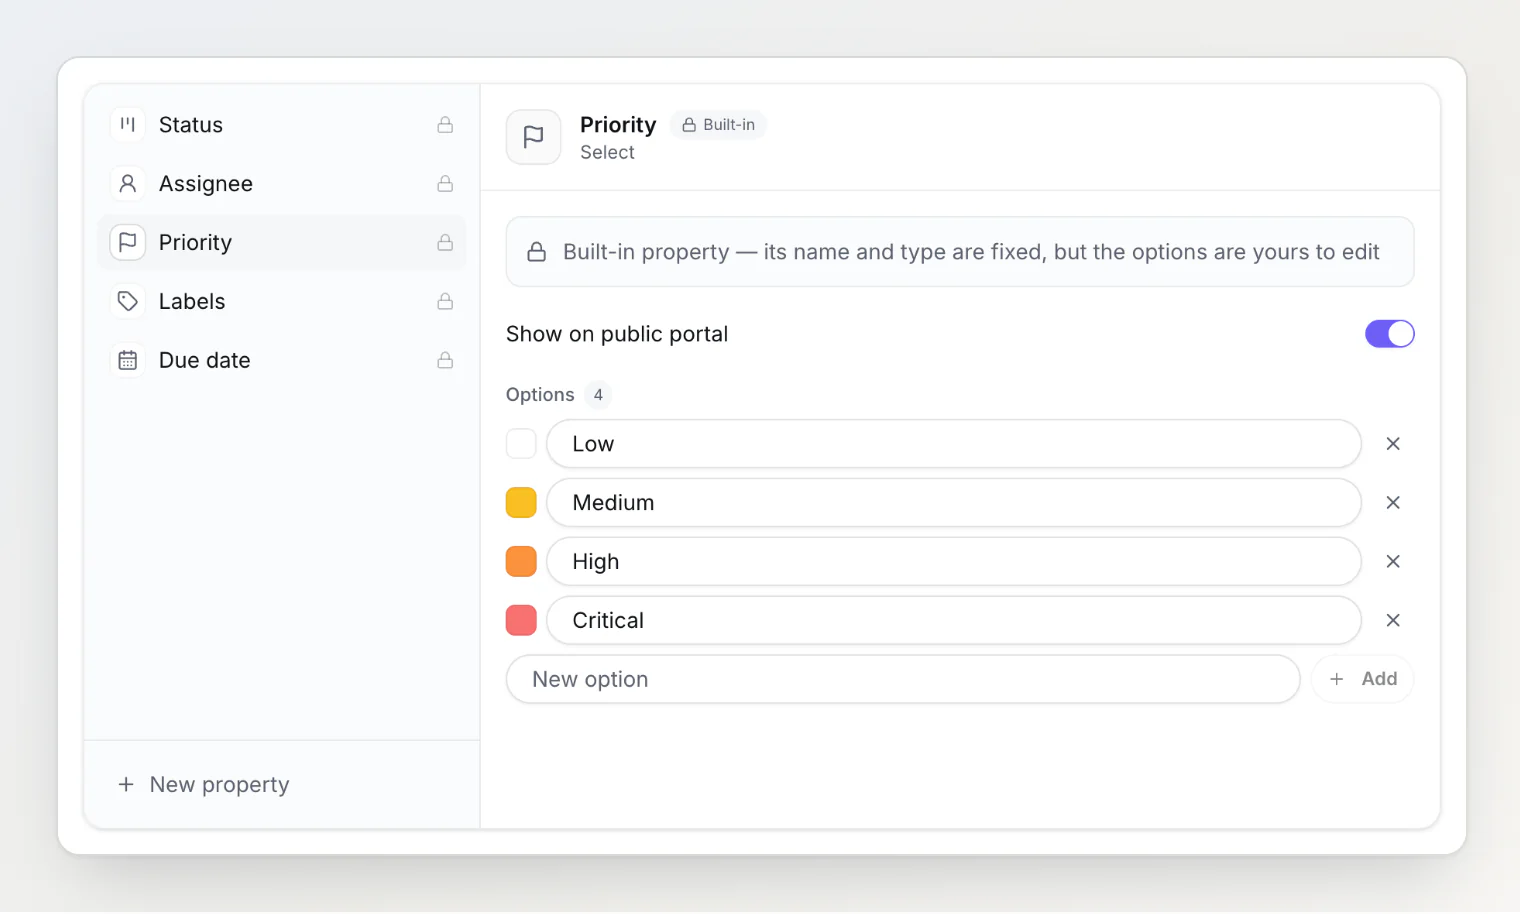Select the Assignee property
The width and height of the screenshot is (1520, 914).
point(282,184)
